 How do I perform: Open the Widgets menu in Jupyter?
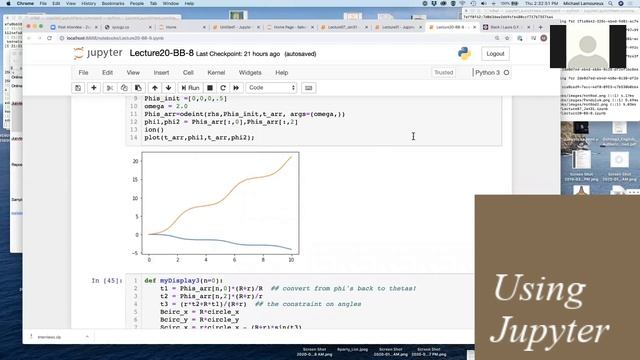250,73
